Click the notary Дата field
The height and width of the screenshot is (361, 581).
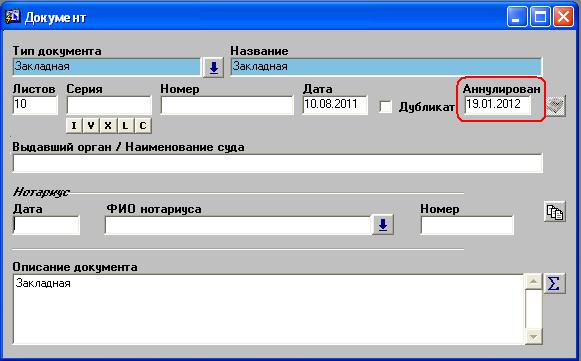point(46,225)
